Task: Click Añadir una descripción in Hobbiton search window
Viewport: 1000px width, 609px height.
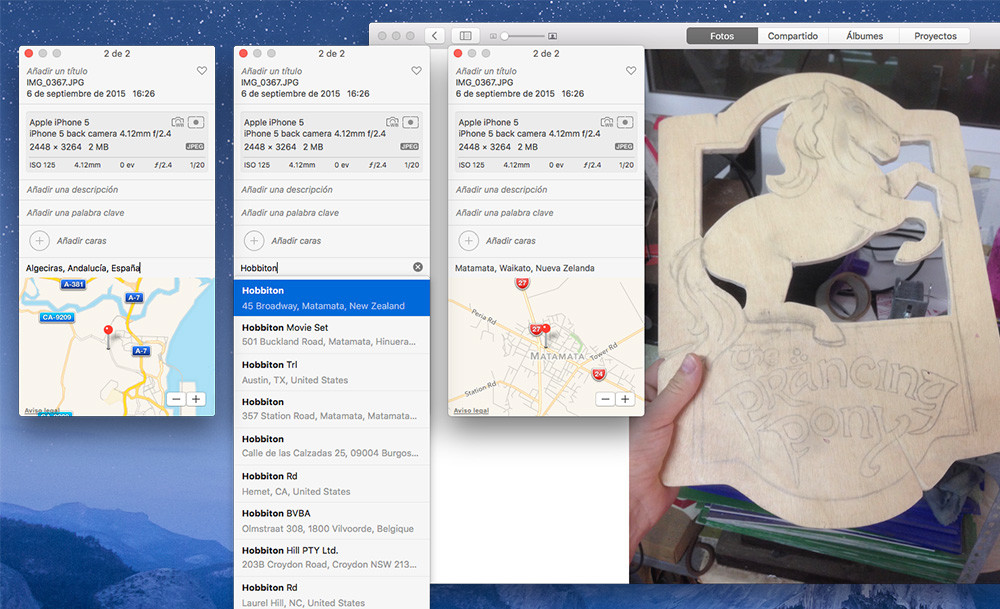Action: click(x=287, y=189)
